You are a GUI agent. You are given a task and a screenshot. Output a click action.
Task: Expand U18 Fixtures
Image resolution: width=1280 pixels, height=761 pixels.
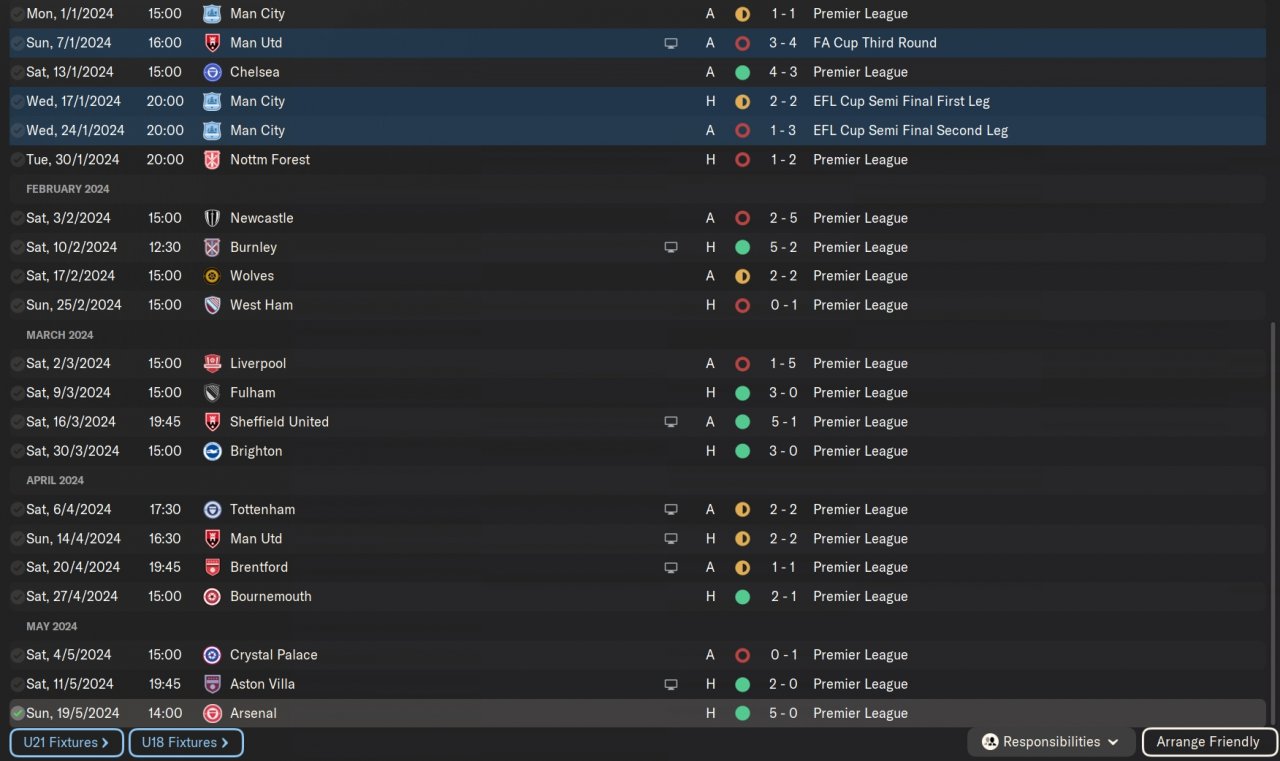coord(185,743)
